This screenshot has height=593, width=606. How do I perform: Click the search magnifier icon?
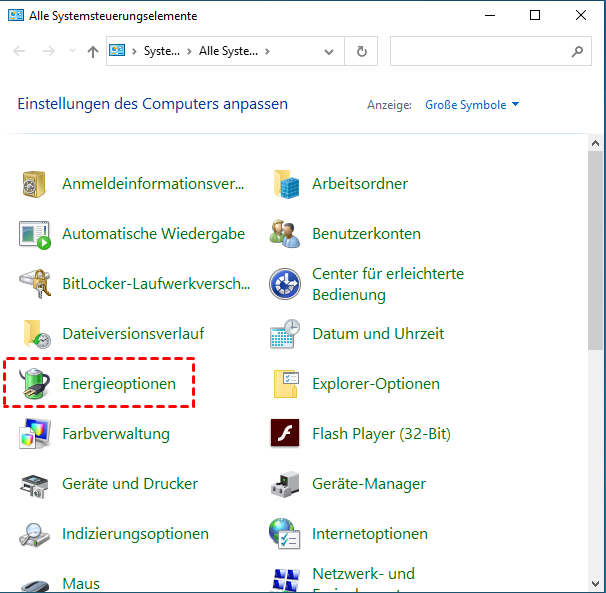(x=577, y=51)
